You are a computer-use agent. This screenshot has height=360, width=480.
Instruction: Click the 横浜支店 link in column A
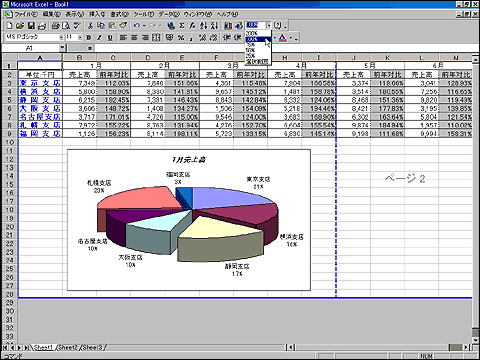[40, 92]
